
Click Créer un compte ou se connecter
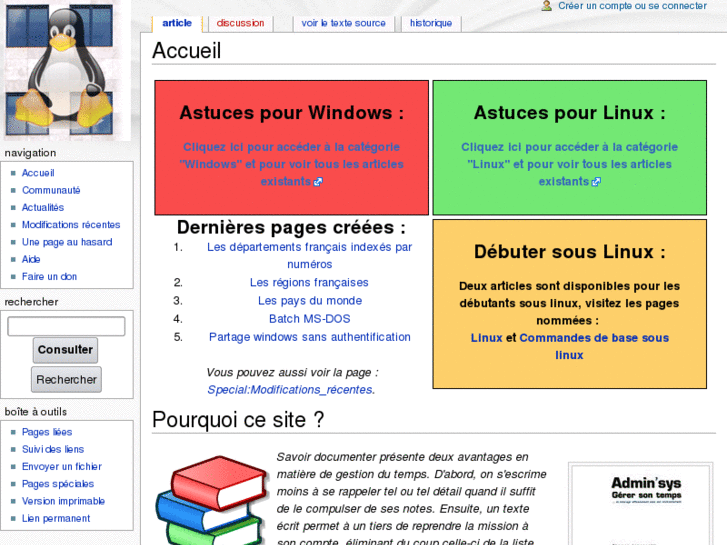(x=632, y=6)
